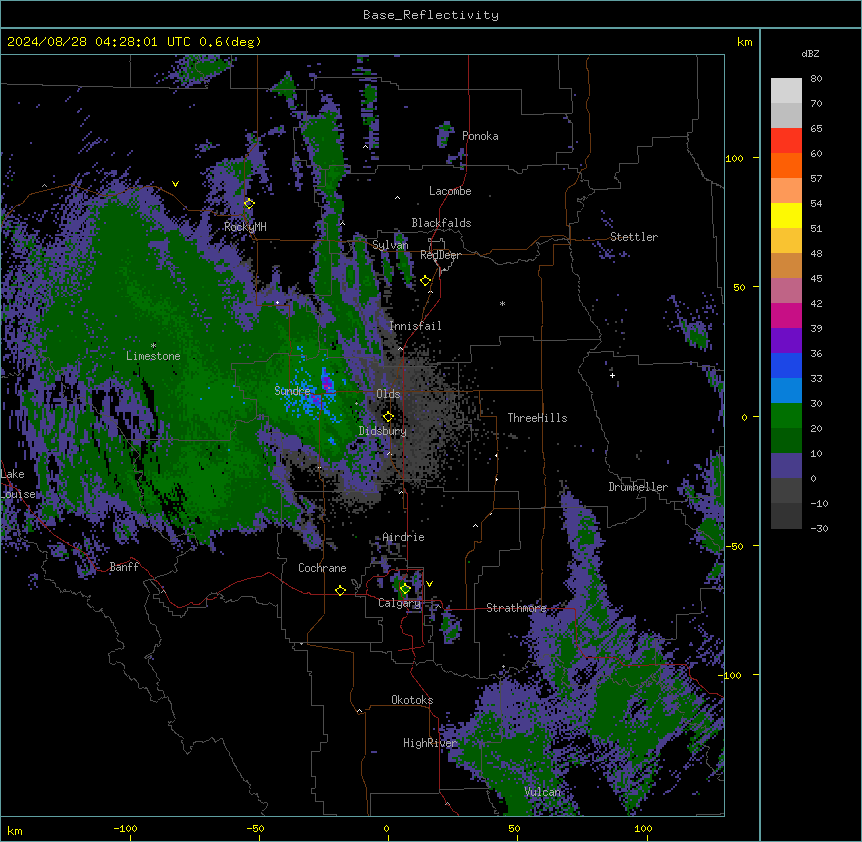862x842 pixels.
Task: Pick the bright yellow swatch in the legend
Action: pyautogui.click(x=786, y=215)
